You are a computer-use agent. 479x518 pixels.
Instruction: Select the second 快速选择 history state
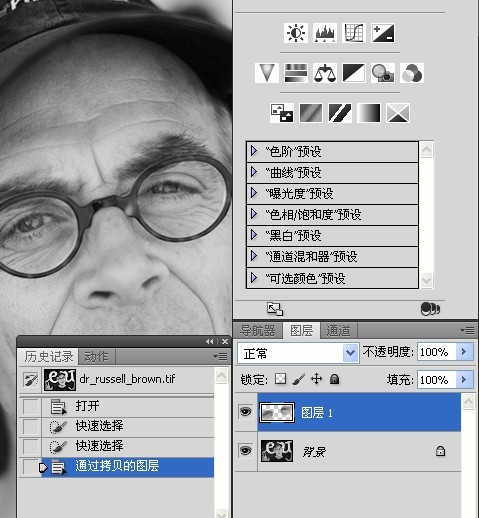127,447
